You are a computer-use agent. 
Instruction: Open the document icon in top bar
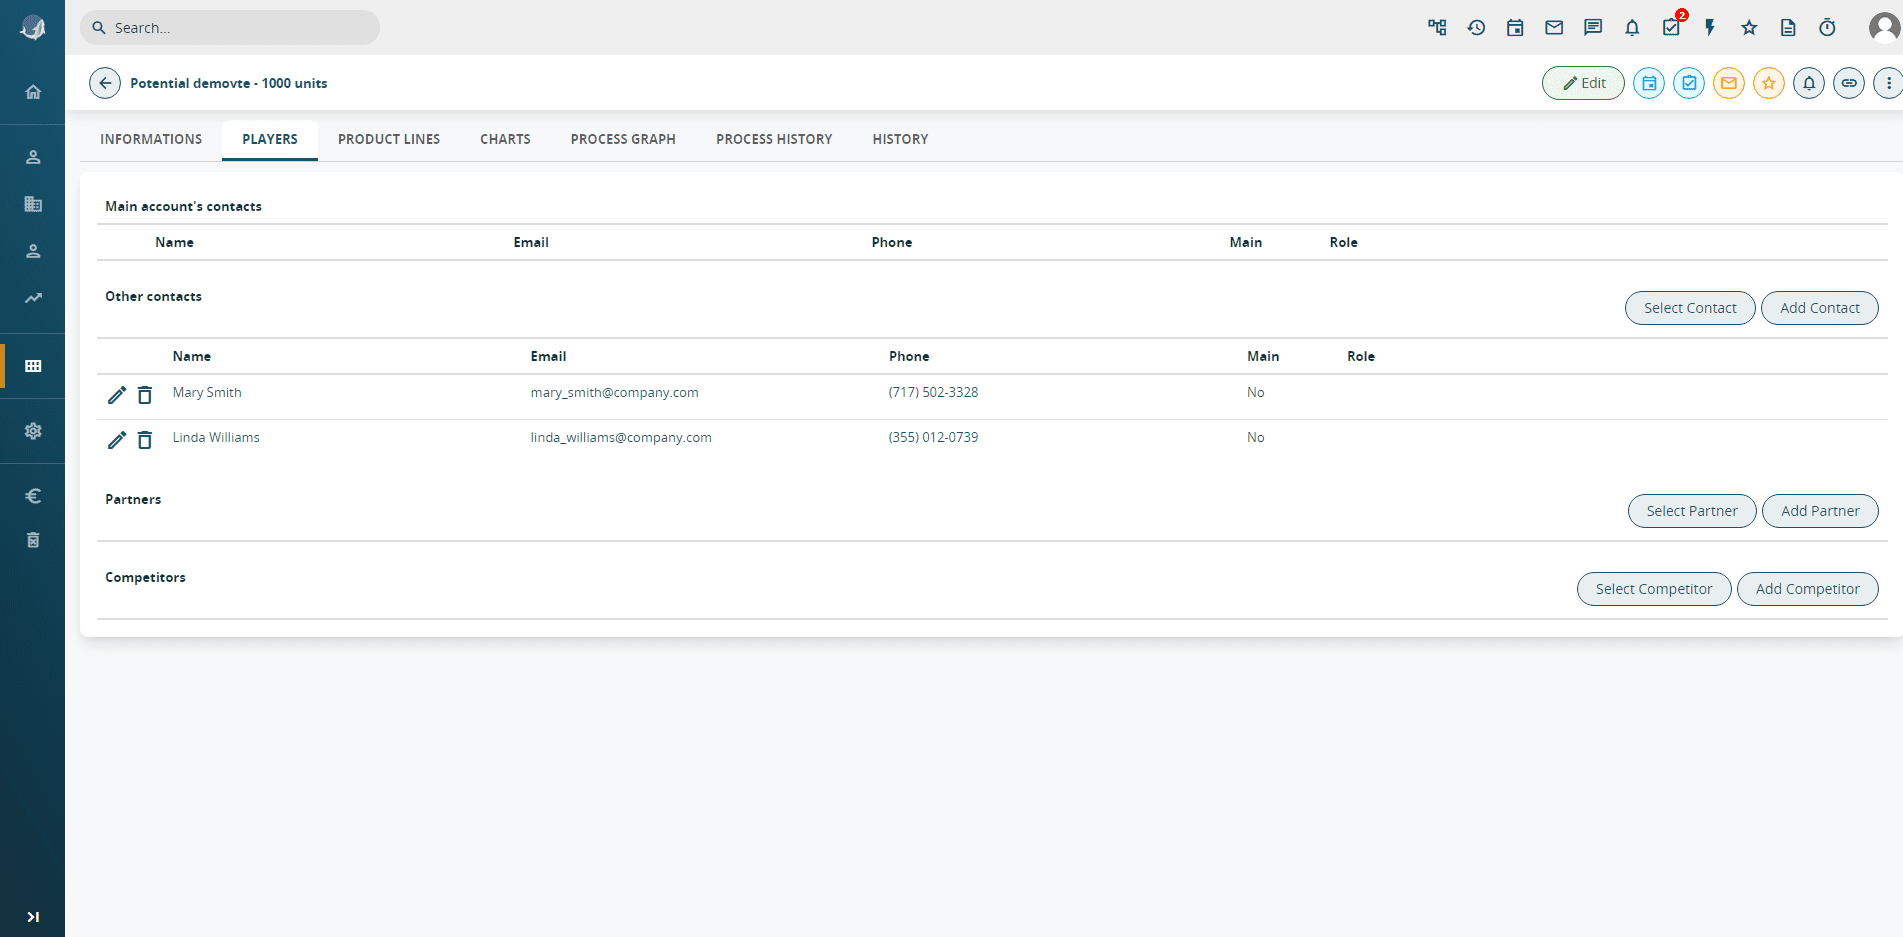click(x=1788, y=28)
